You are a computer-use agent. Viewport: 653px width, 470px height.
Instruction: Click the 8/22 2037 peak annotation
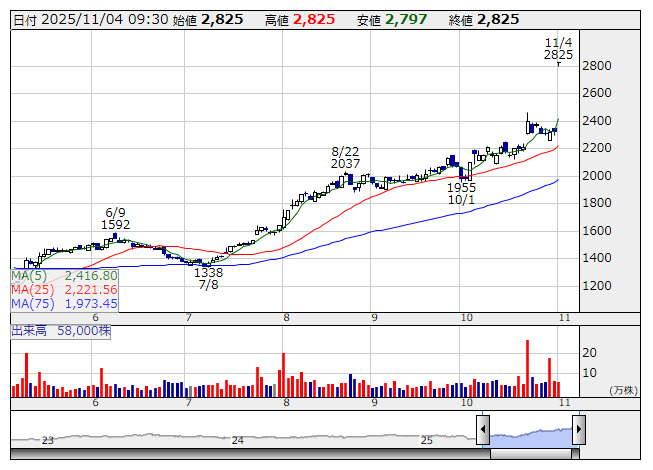(x=345, y=157)
